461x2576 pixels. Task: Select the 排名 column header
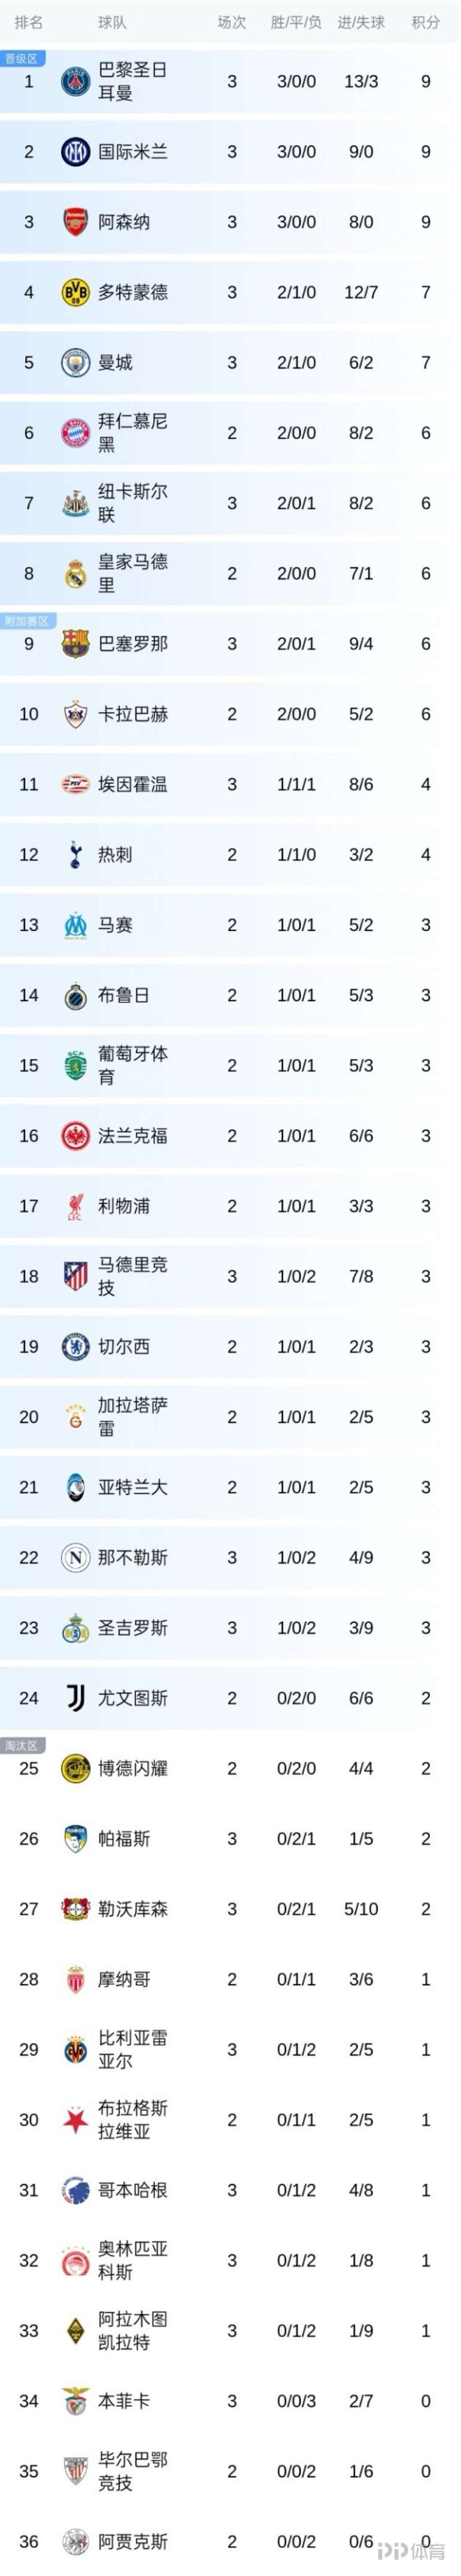[29, 22]
